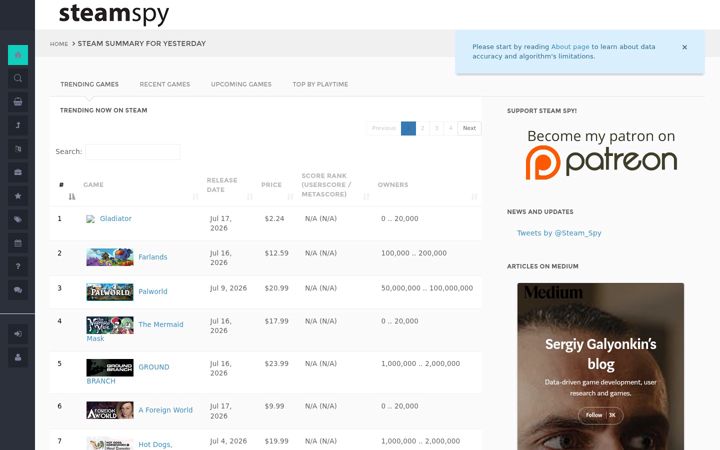Image resolution: width=720 pixels, height=450 pixels.
Task: Click the steamspy logo
Action: click(x=114, y=14)
